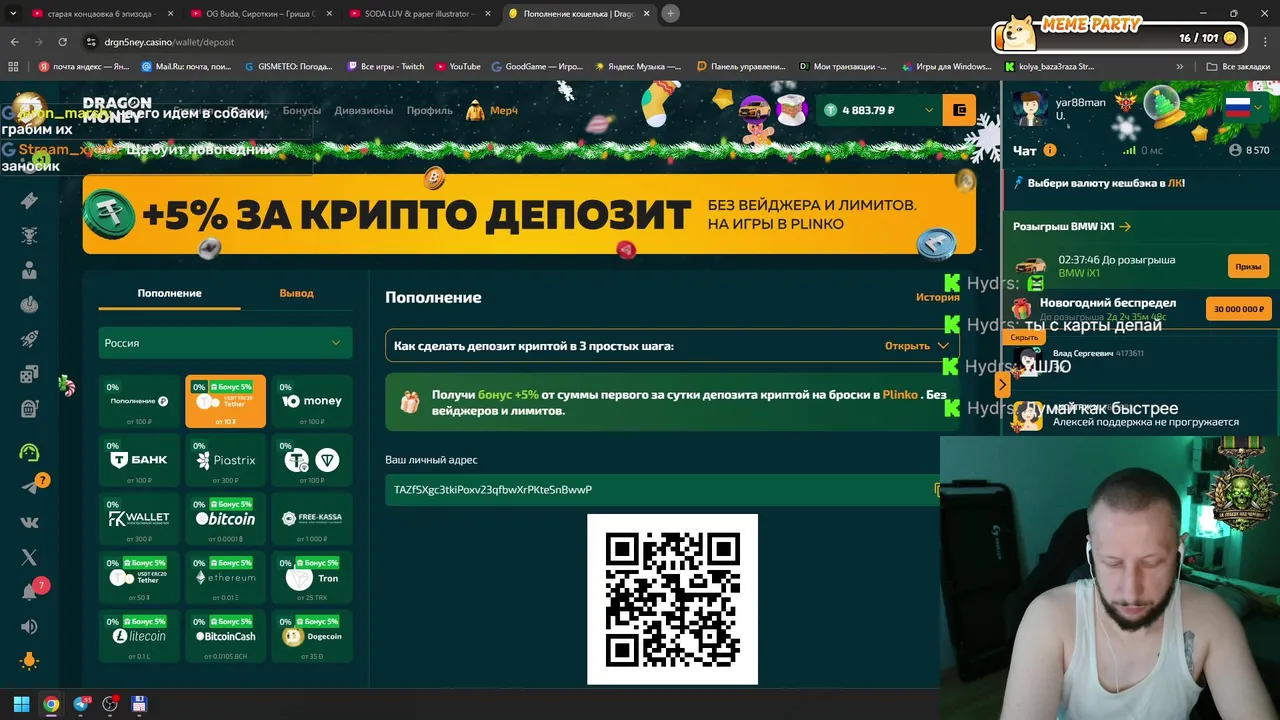Select the Ethereum payment method
Screen dimensions: 1280x720
pos(226,577)
